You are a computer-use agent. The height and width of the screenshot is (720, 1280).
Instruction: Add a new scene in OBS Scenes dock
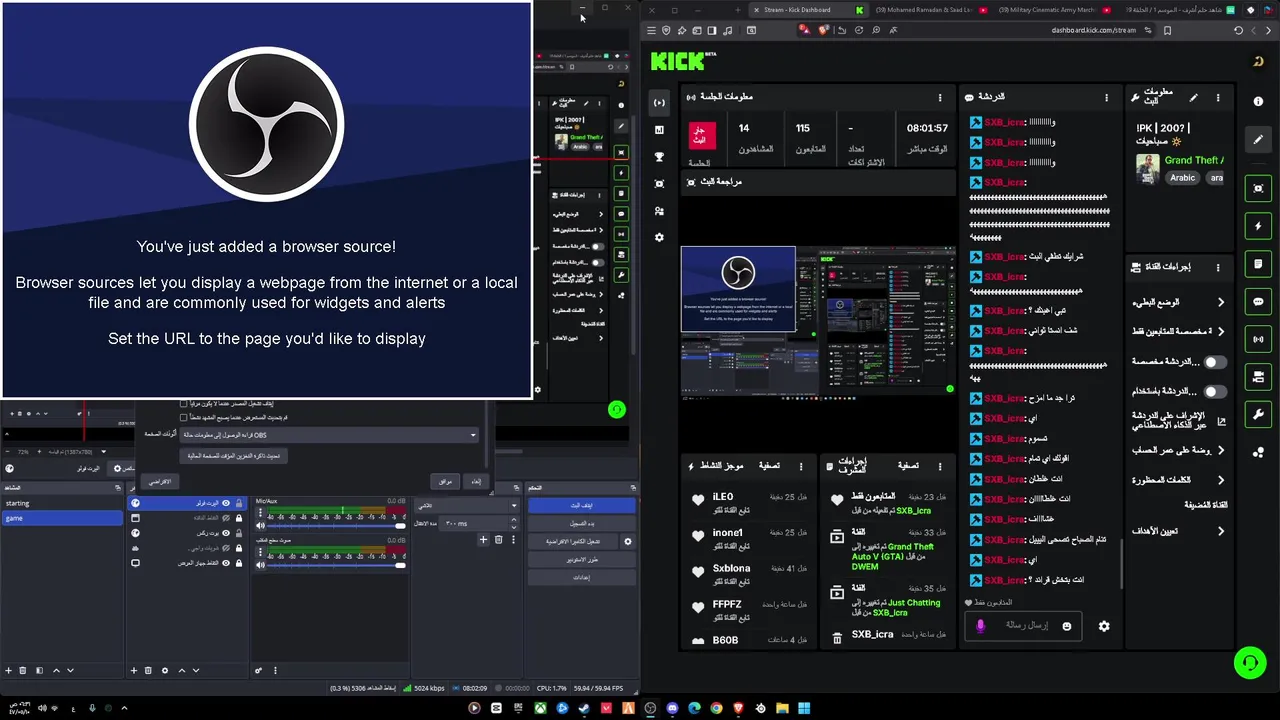pos(7,670)
